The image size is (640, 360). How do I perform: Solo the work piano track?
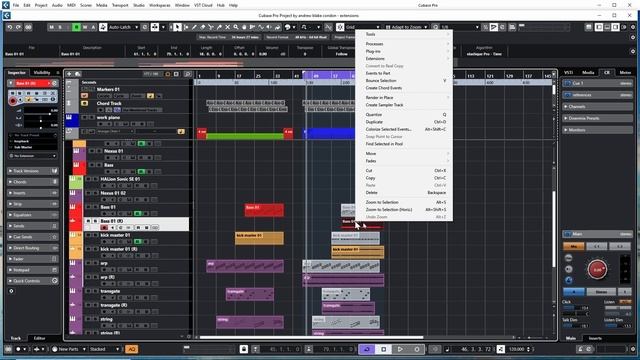pos(91,118)
